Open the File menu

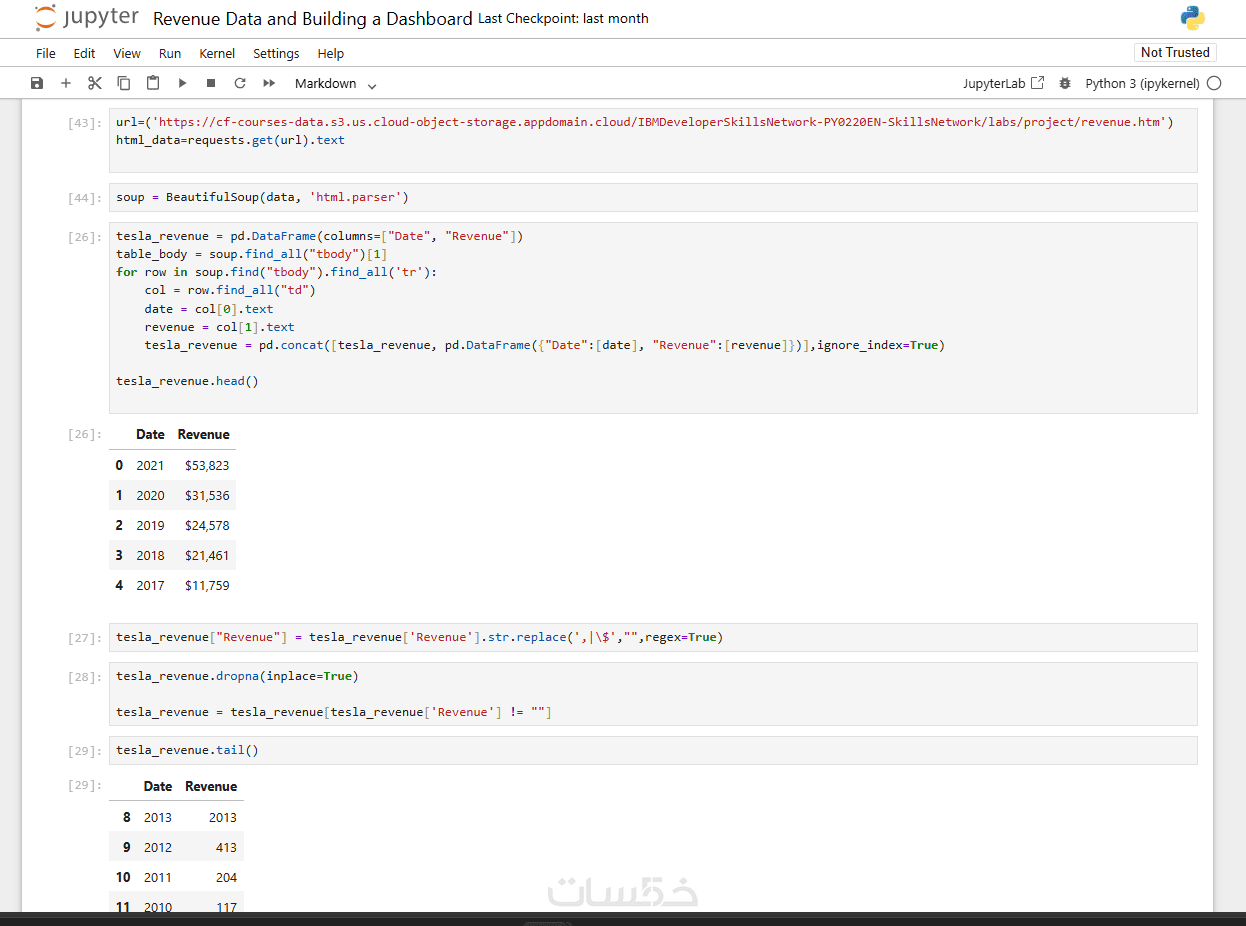pyautogui.click(x=46, y=53)
